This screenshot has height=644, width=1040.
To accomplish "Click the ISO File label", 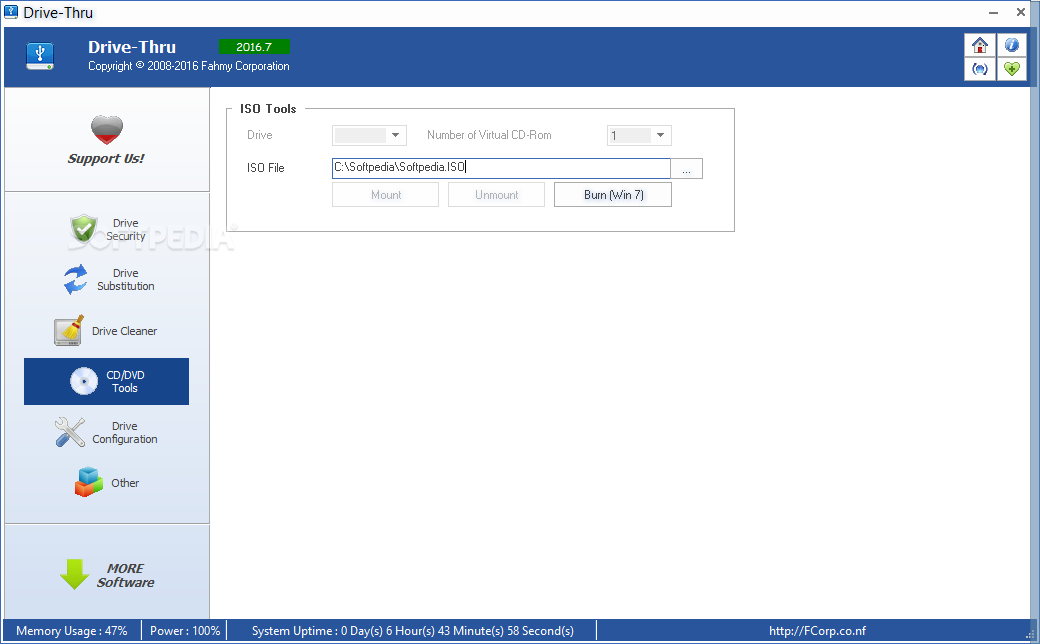I will (265, 168).
